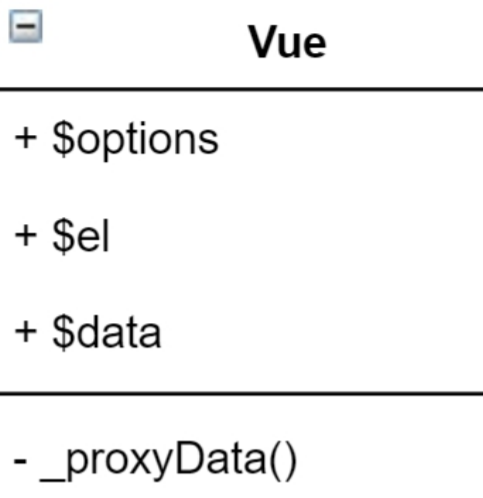Screen dimensions: 483x498
Task: Click blank space between $data and lower divider
Action: pos(241,372)
